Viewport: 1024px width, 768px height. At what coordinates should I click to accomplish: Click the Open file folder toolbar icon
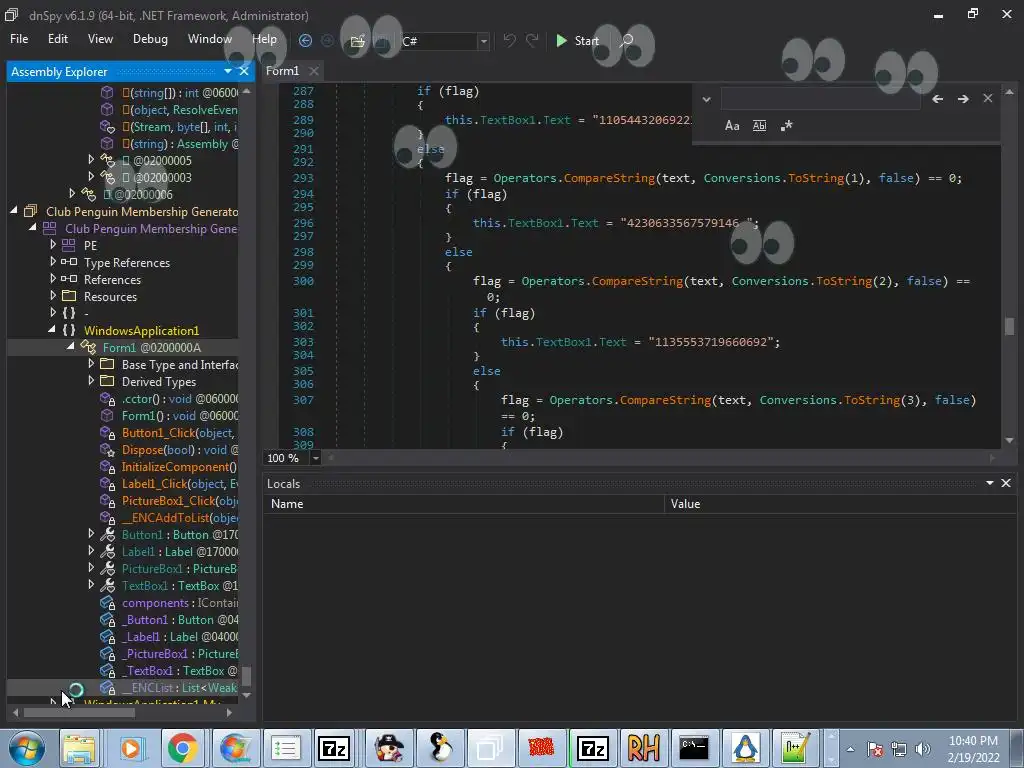pos(357,41)
